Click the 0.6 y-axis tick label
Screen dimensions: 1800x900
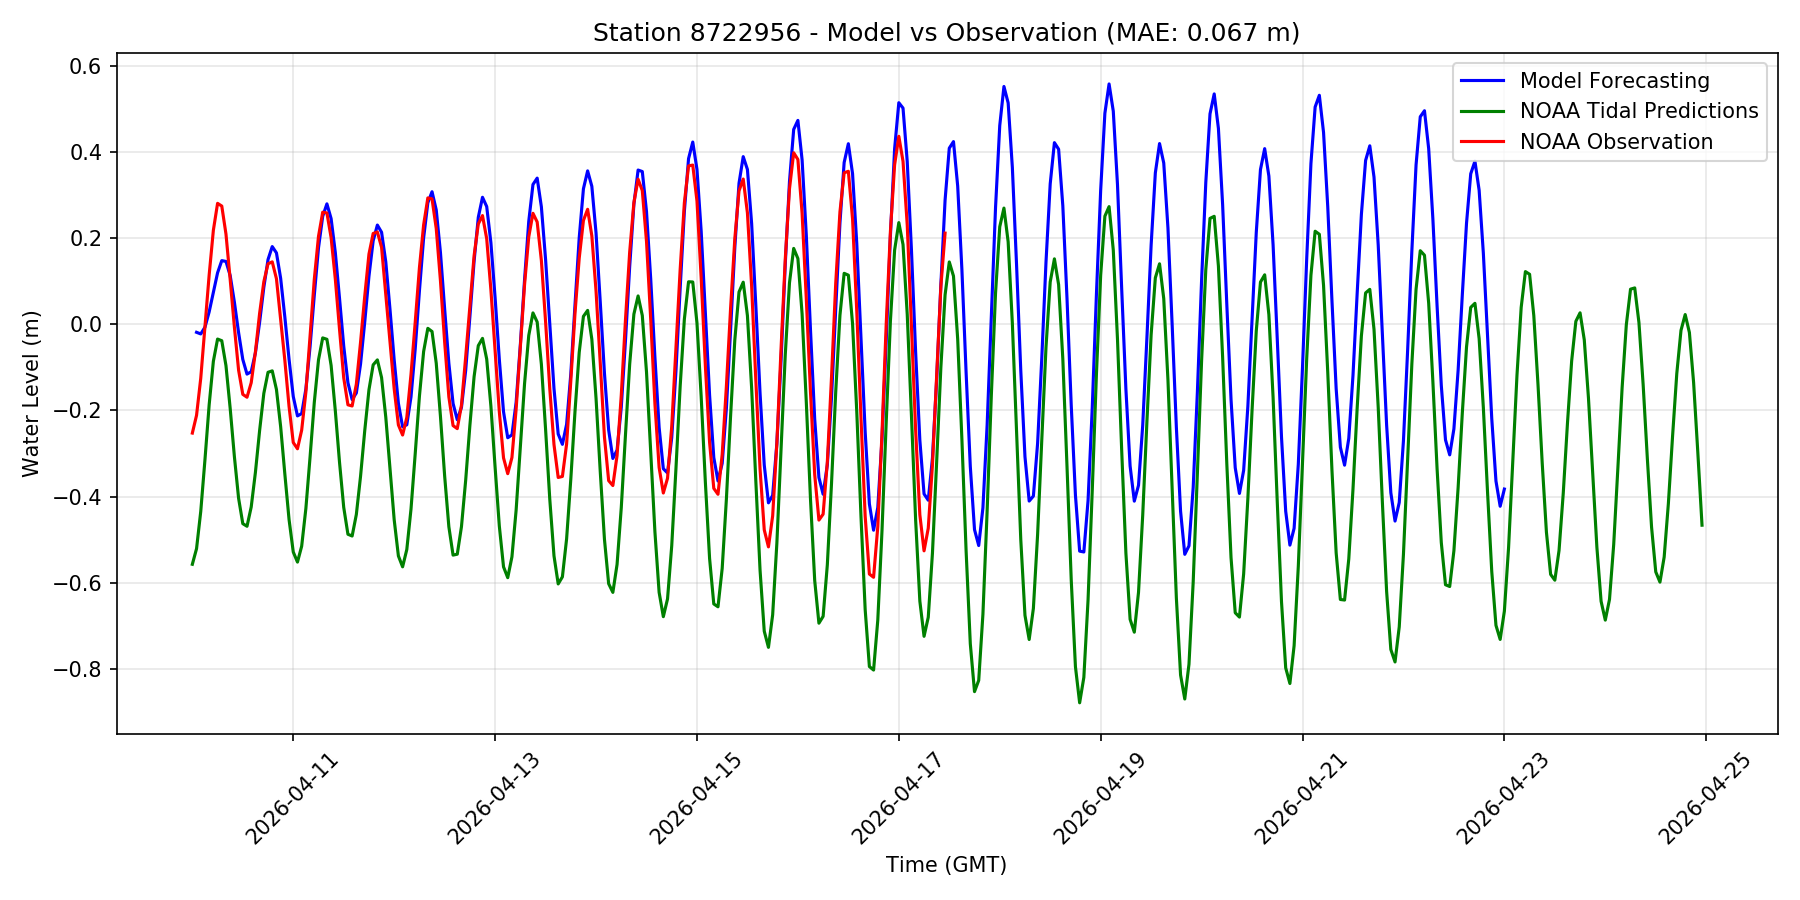88,66
